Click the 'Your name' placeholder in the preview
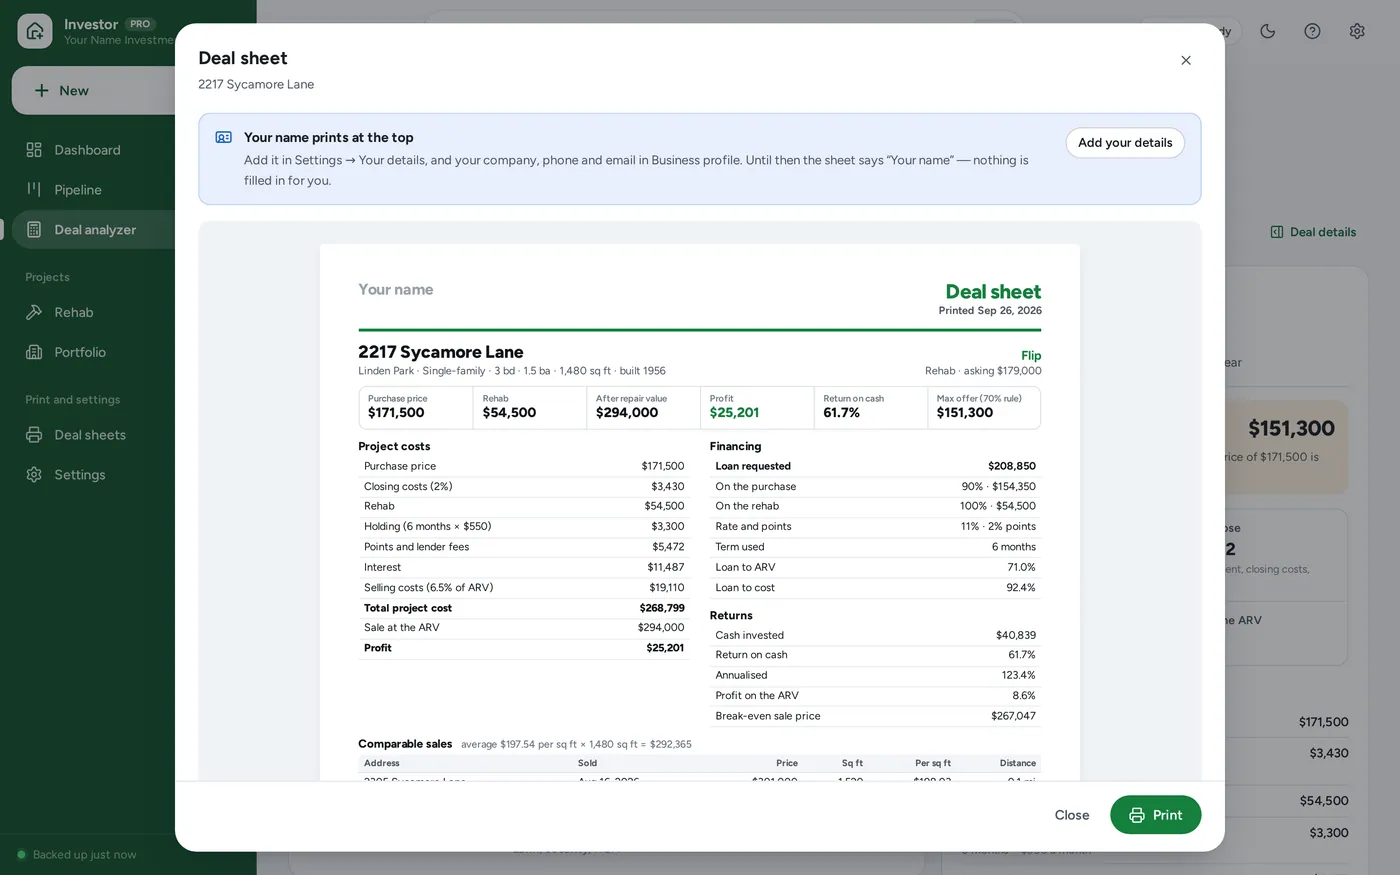Screen dimensions: 1400x875 click(x=396, y=290)
